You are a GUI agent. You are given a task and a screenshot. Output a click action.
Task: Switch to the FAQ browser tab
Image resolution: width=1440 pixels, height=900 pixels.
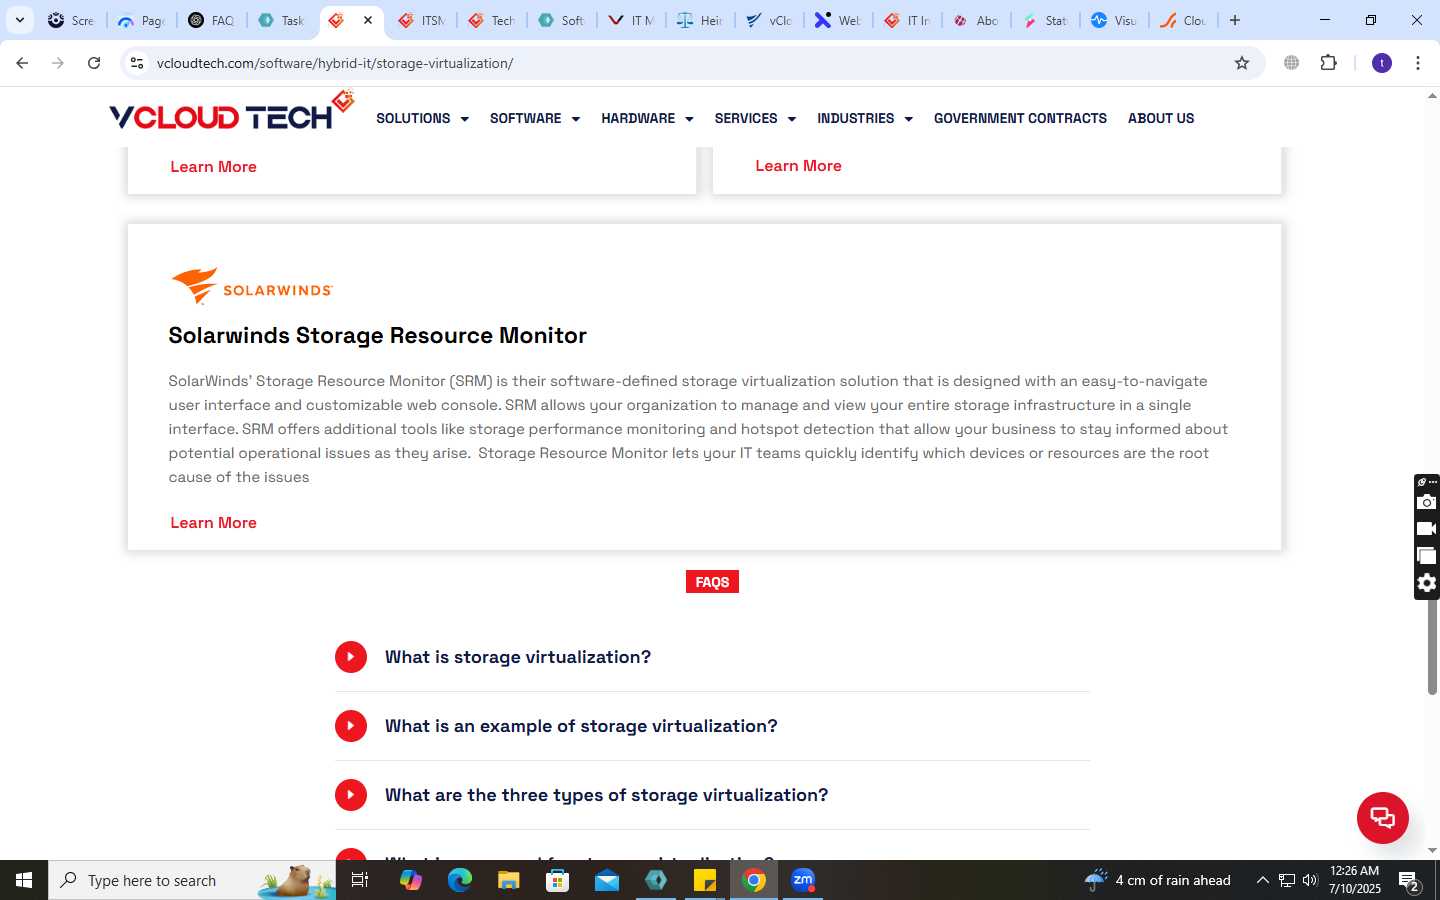(213, 20)
